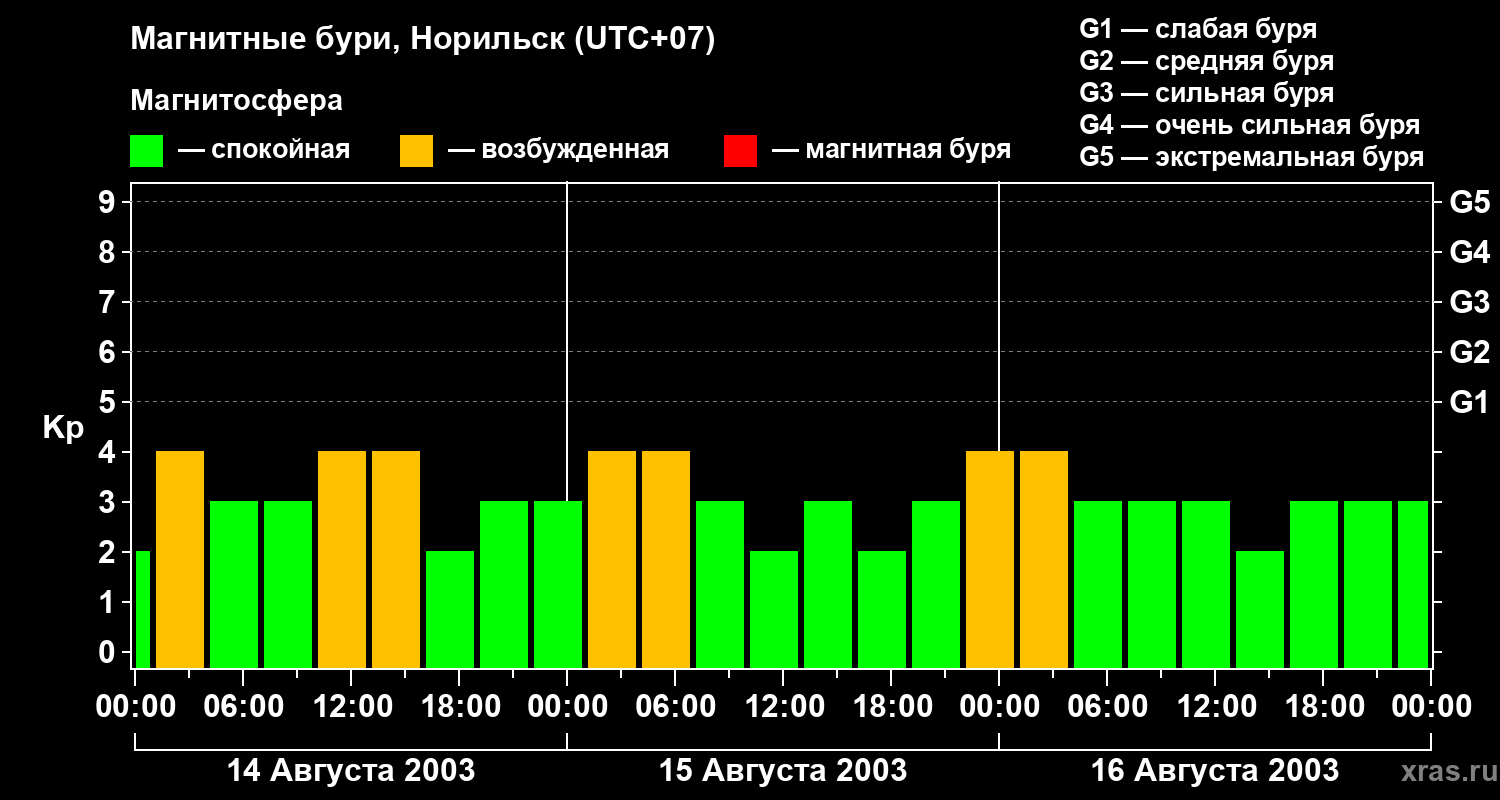Click the '00:00' label between 15 and 16 Августа

coord(999,707)
